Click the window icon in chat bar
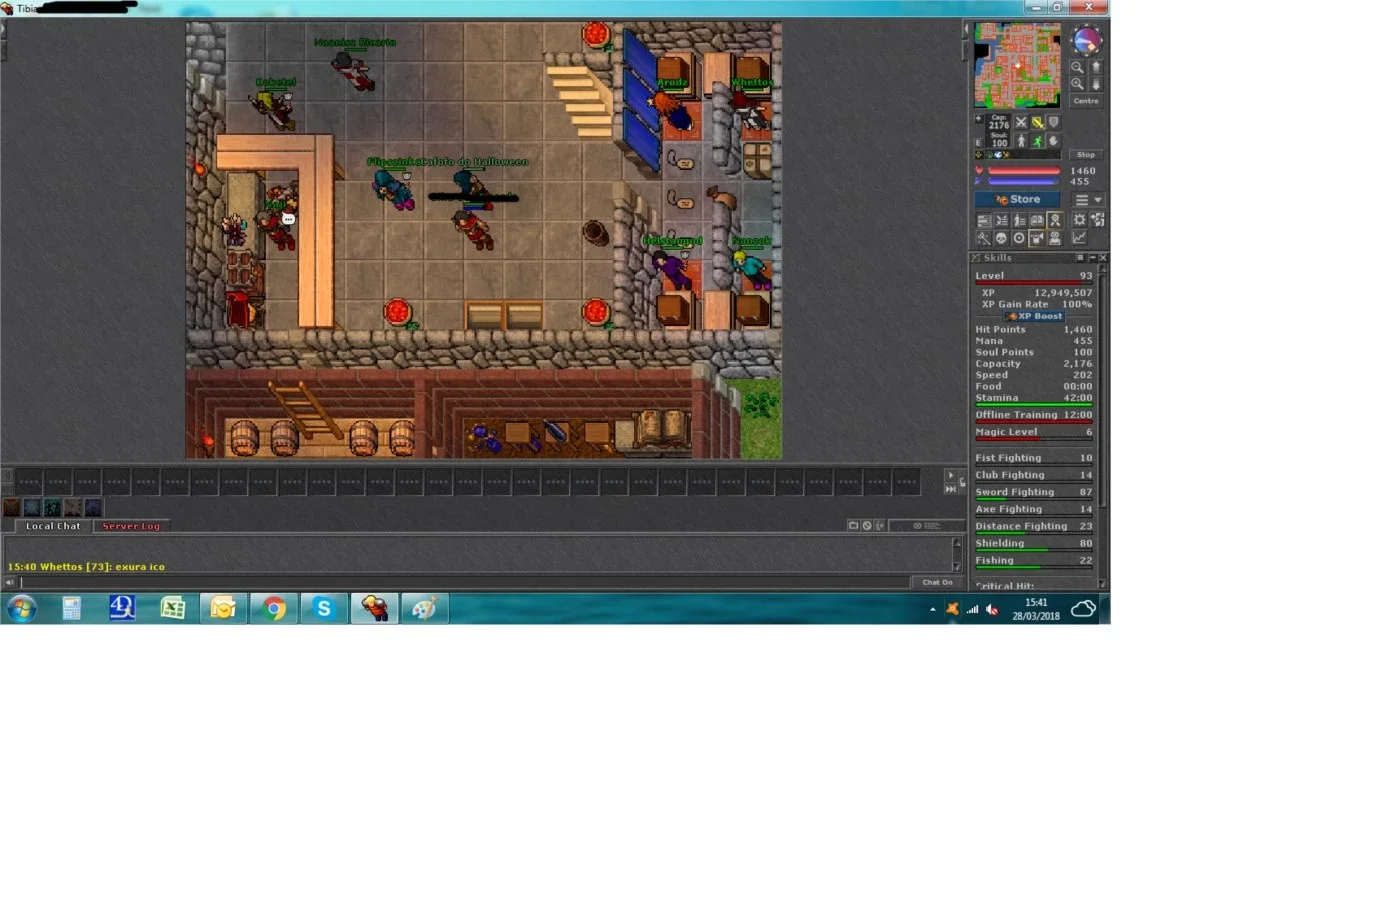The height and width of the screenshot is (914, 1400). (853, 525)
